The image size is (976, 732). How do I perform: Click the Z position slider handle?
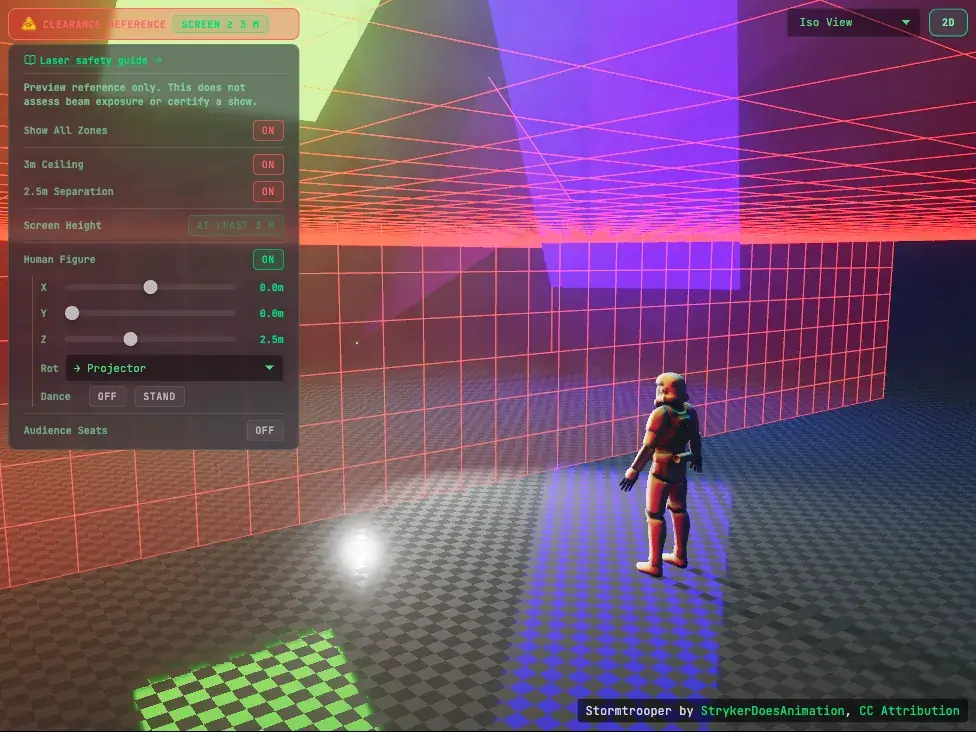(130, 339)
